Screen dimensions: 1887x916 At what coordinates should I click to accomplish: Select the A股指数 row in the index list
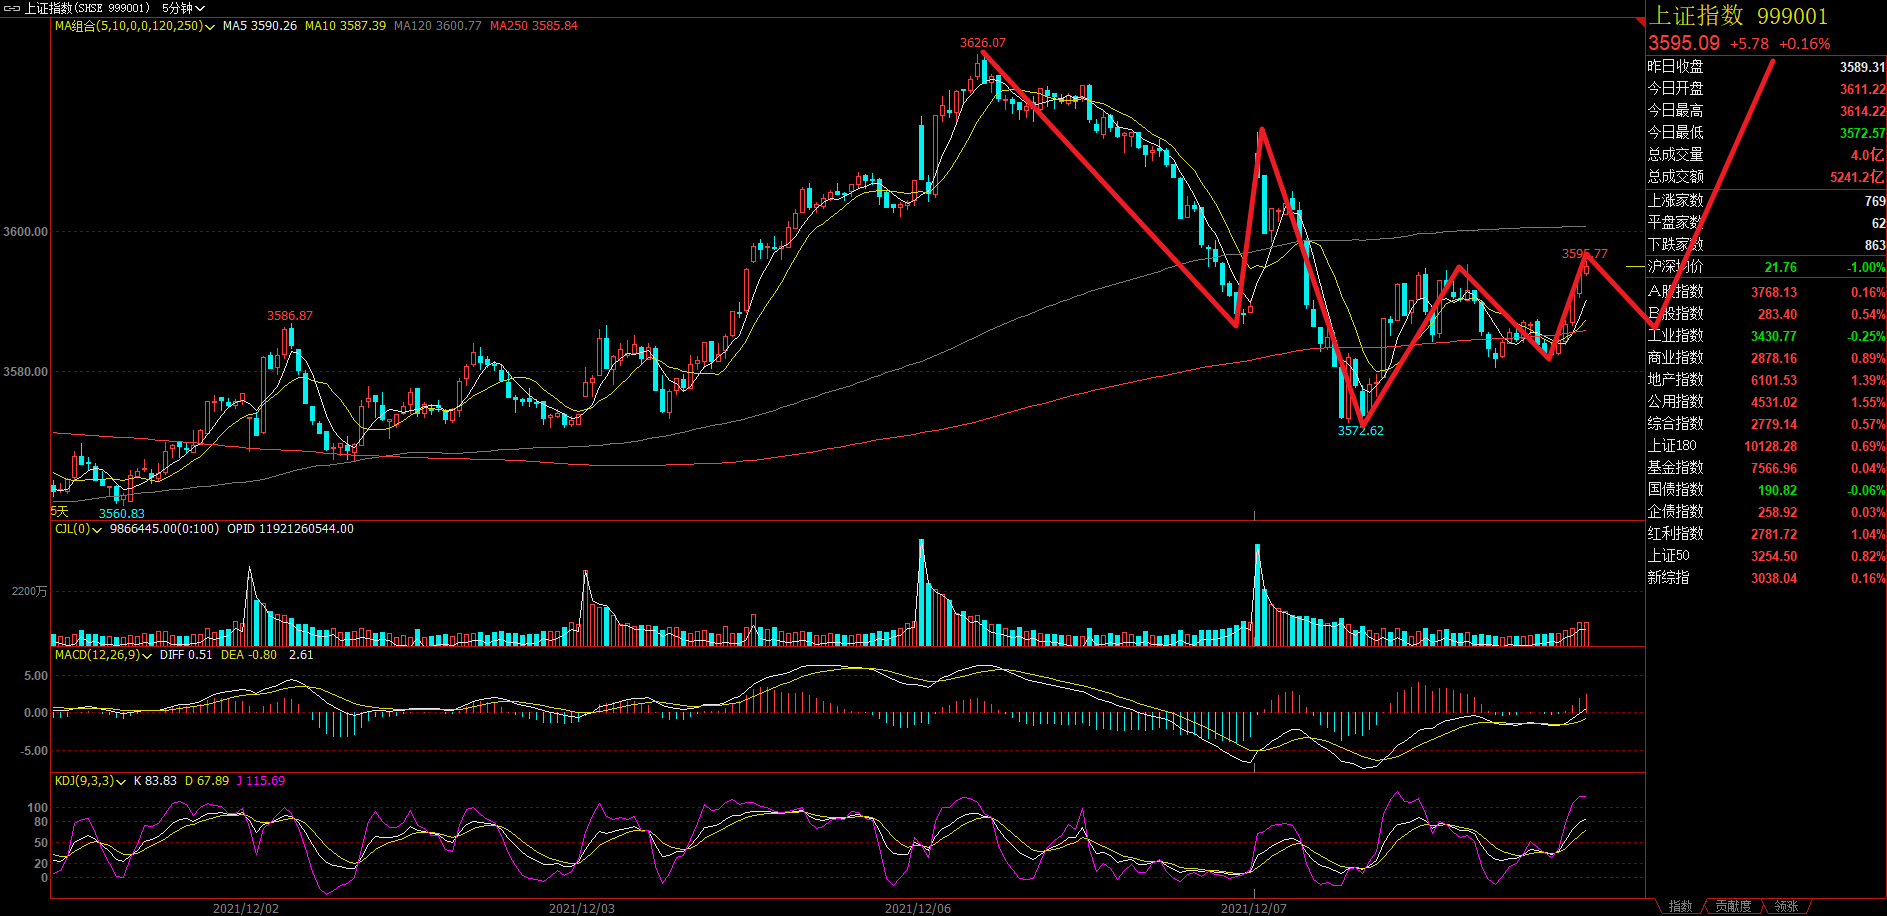[1676, 292]
